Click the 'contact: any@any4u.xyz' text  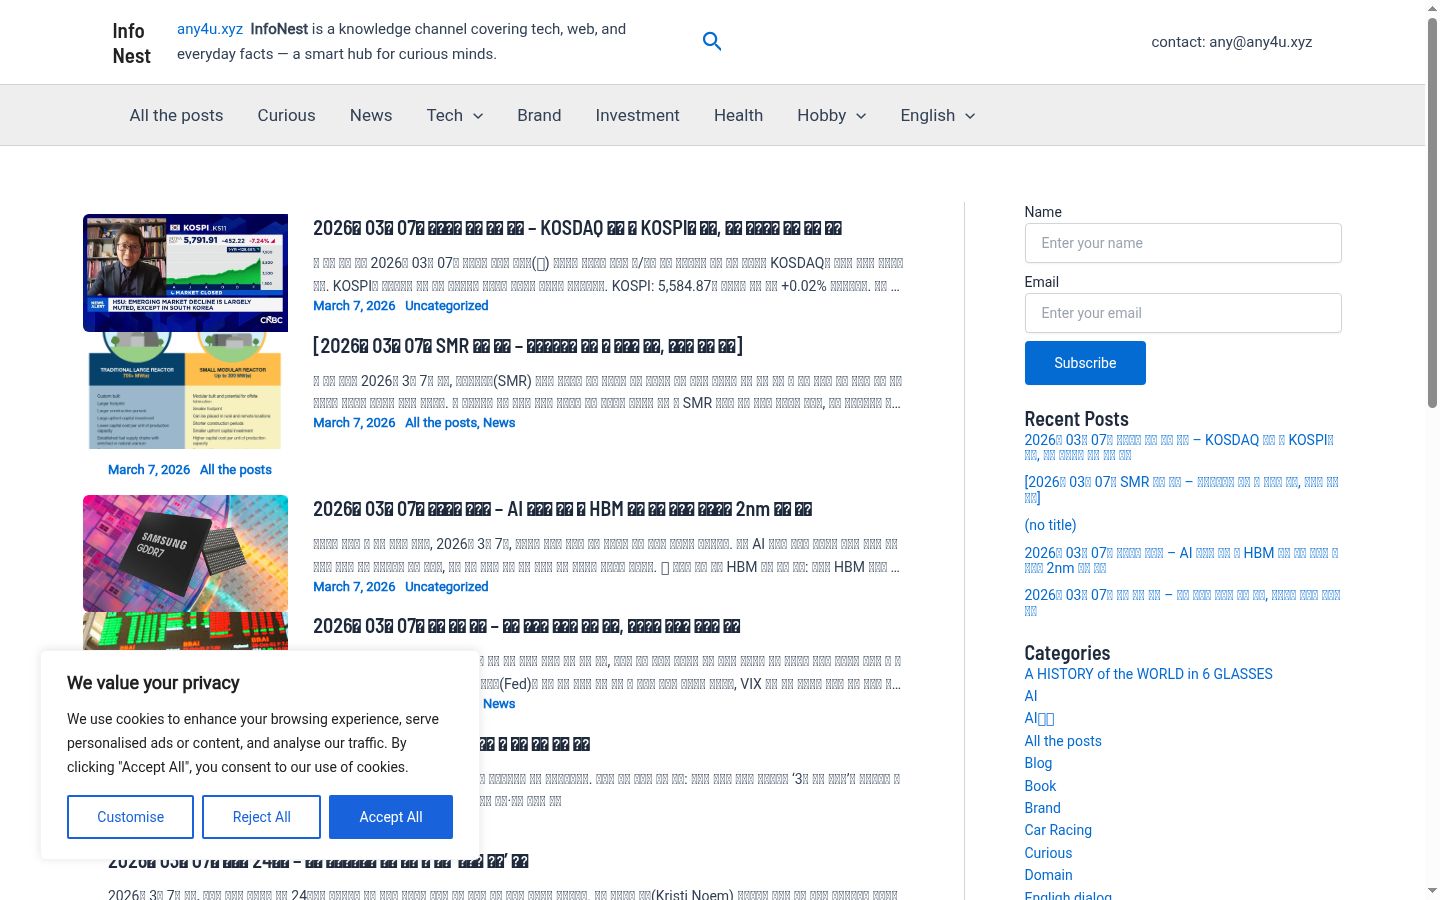(x=1232, y=42)
